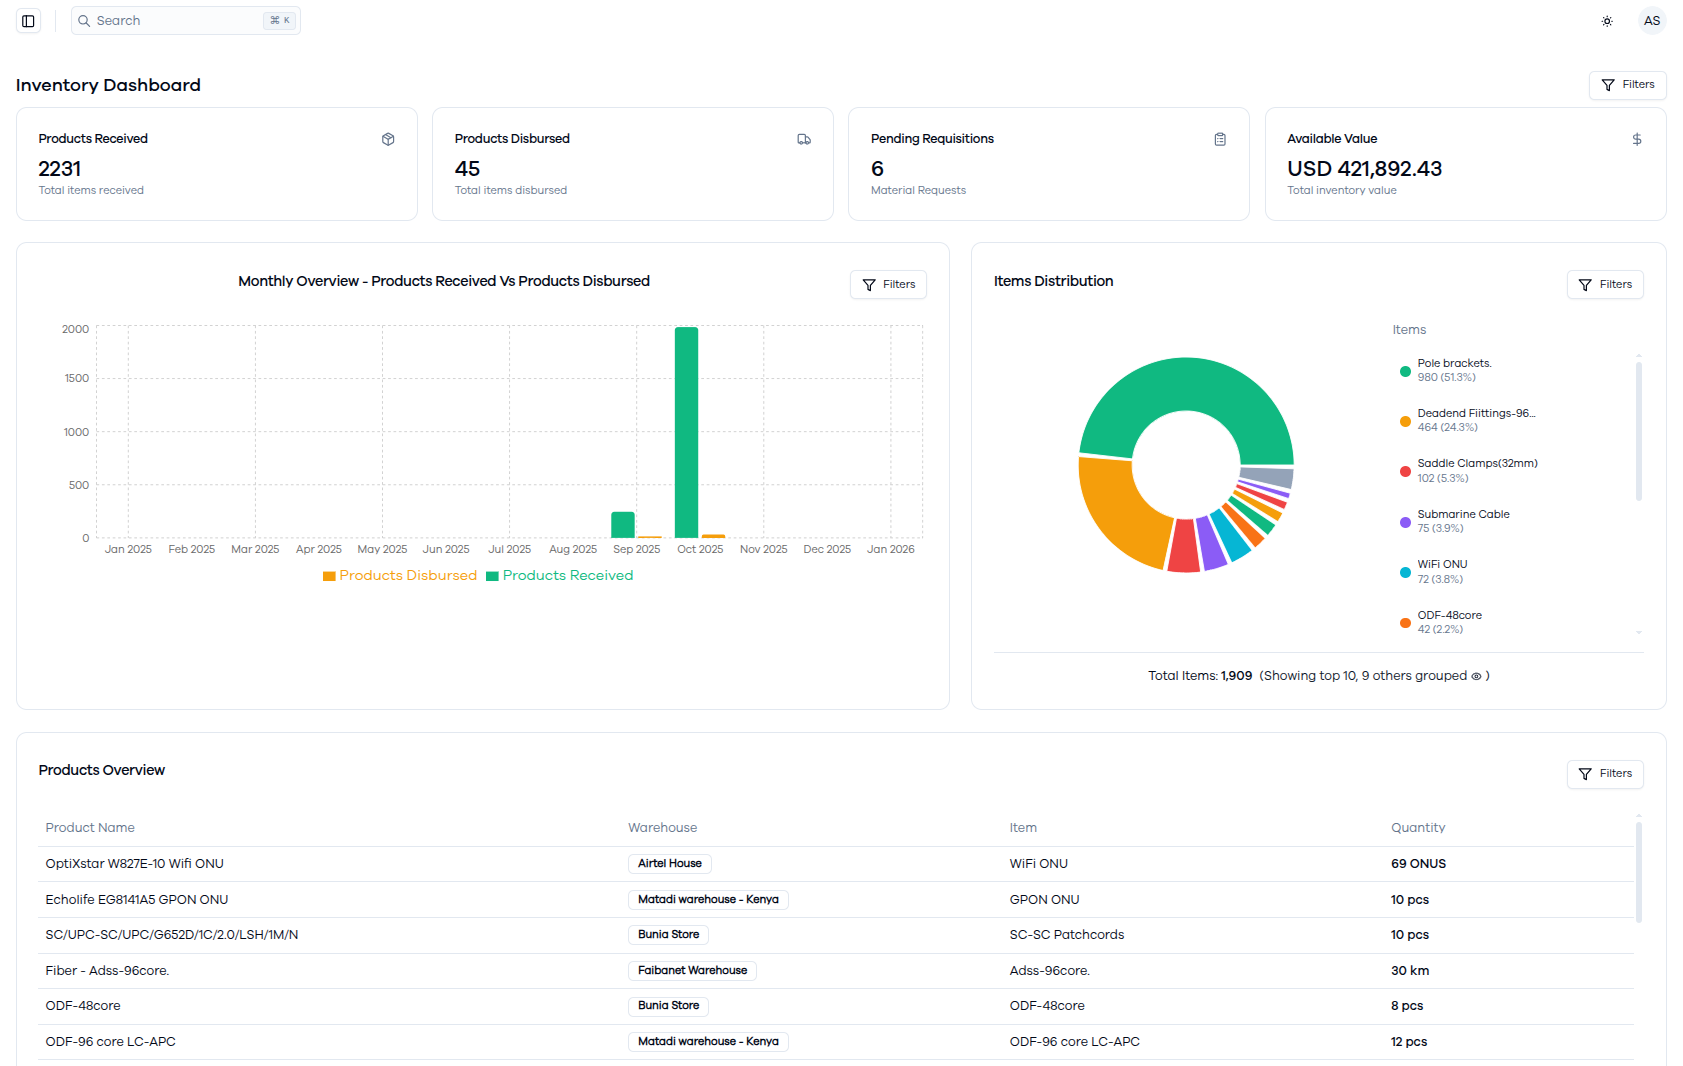Viewport: 1683px width, 1066px height.
Task: Click the Oct 2025 received green bar
Action: coord(687,433)
